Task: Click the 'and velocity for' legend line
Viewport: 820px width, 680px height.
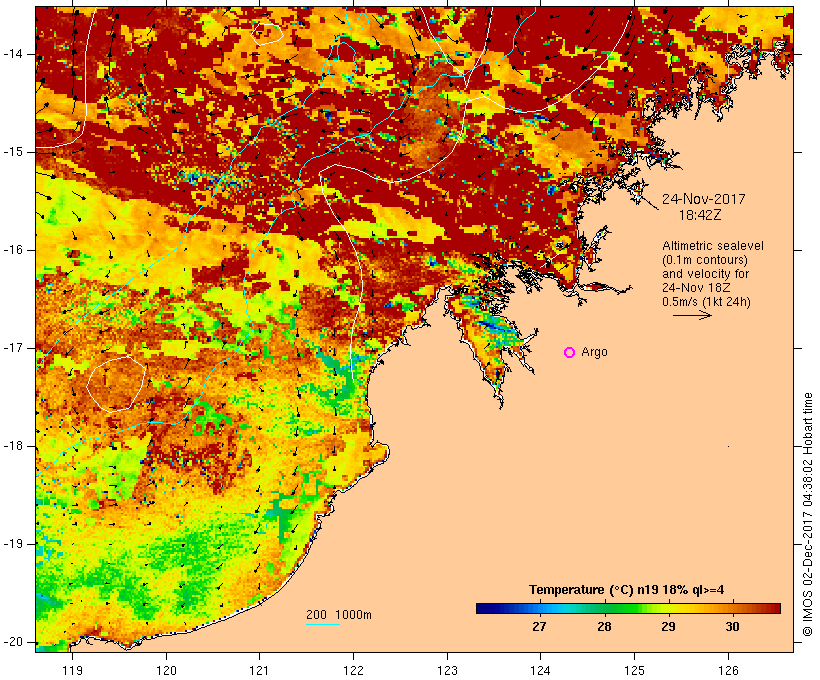Action: [705, 274]
